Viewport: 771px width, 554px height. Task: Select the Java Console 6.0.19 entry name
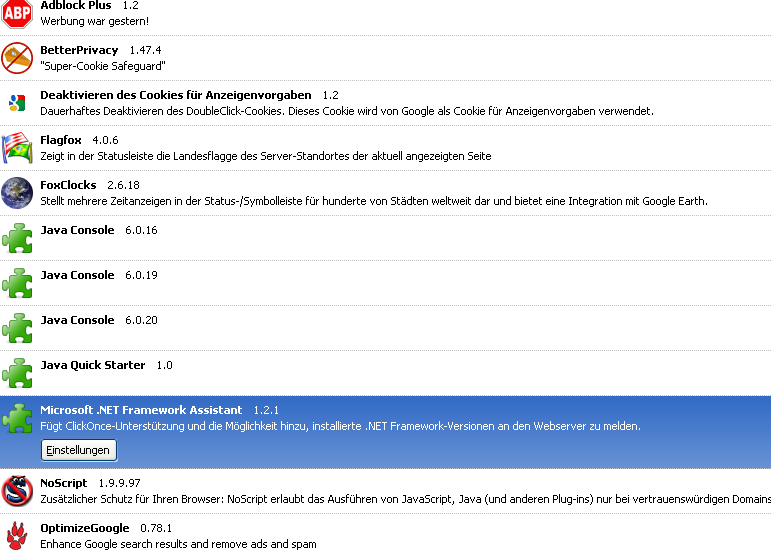click(77, 275)
